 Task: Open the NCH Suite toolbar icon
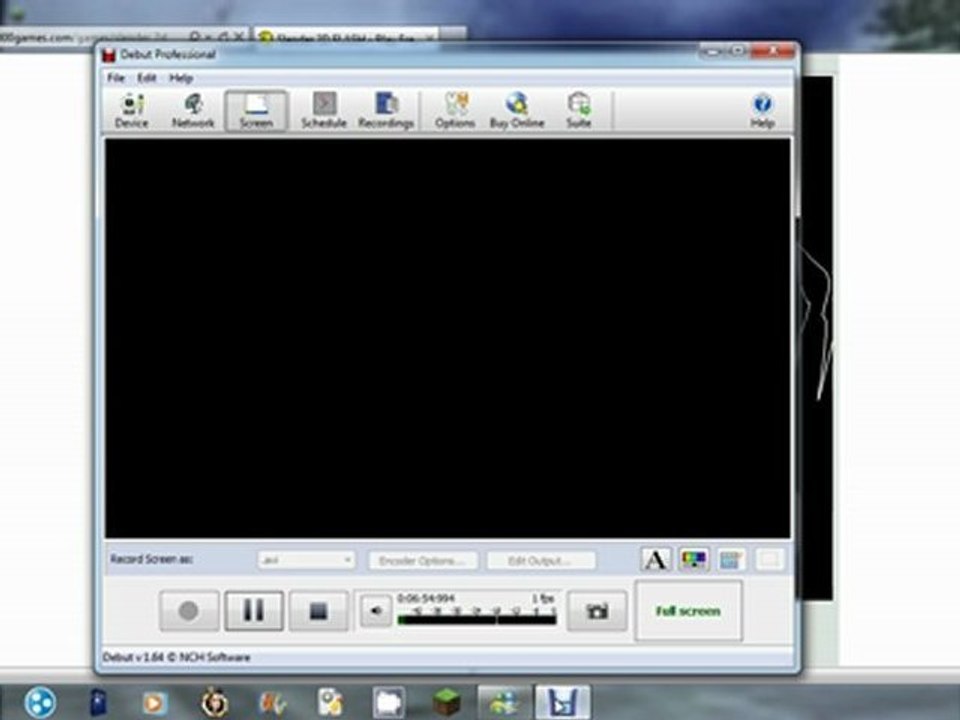pos(579,111)
